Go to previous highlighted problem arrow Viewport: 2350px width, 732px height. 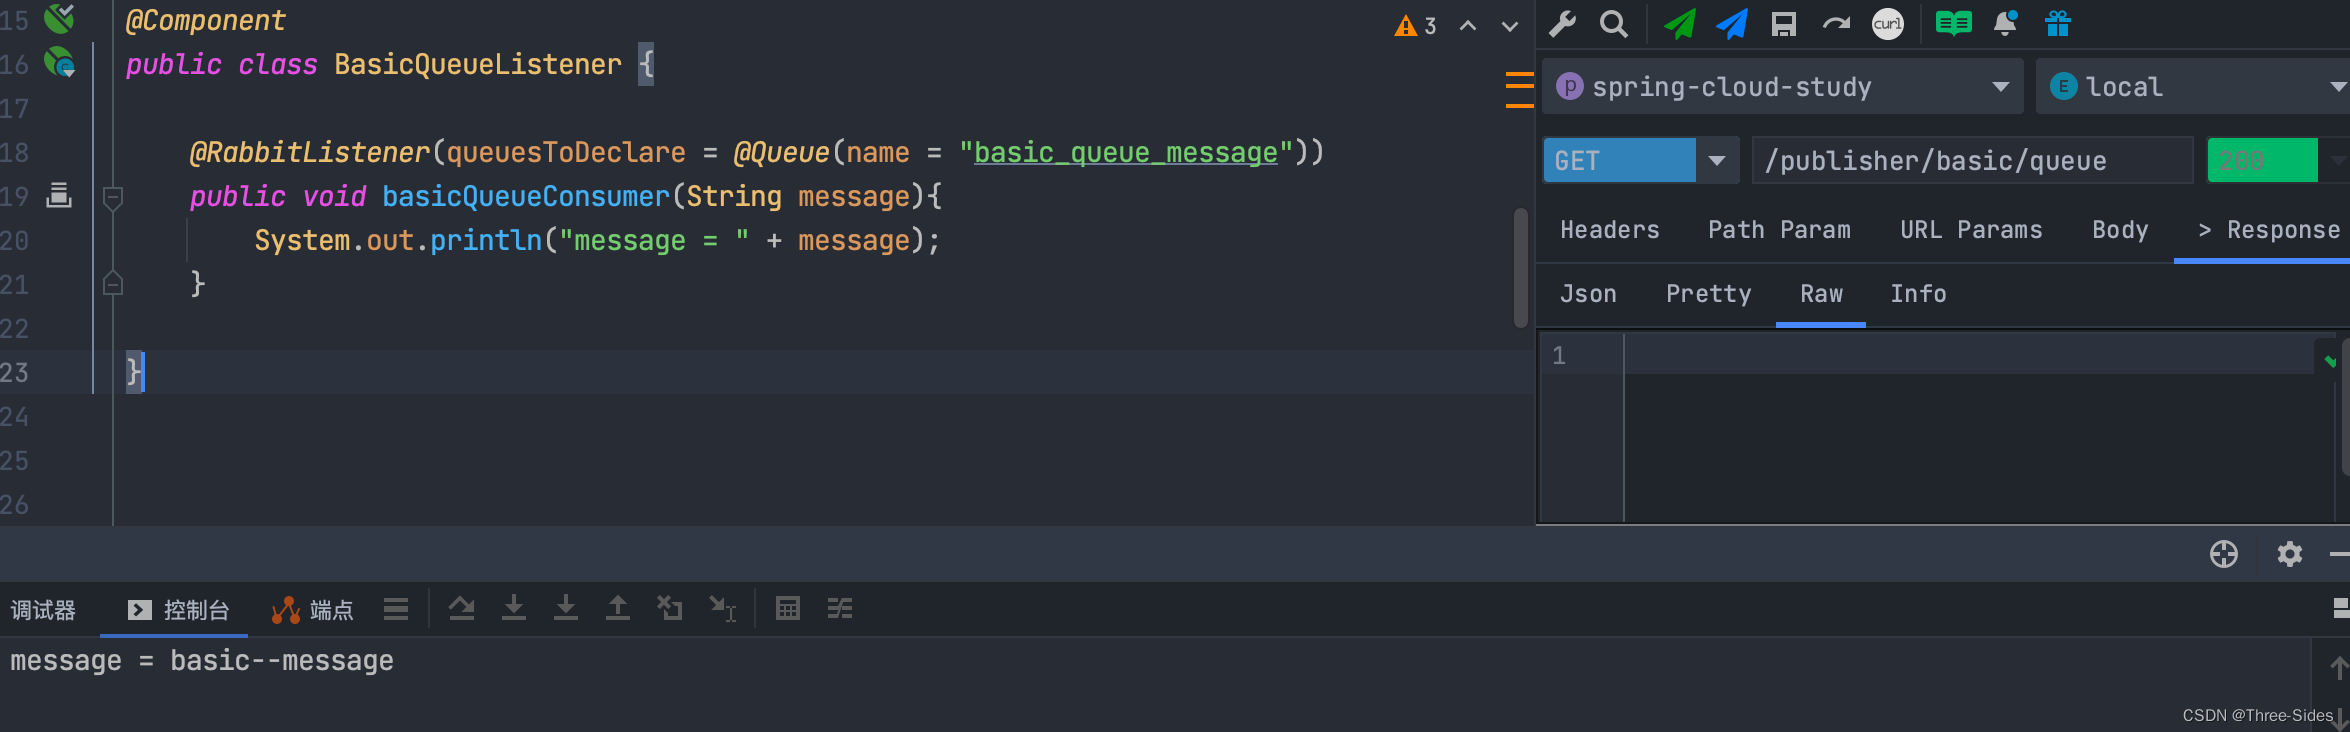coord(1468,26)
